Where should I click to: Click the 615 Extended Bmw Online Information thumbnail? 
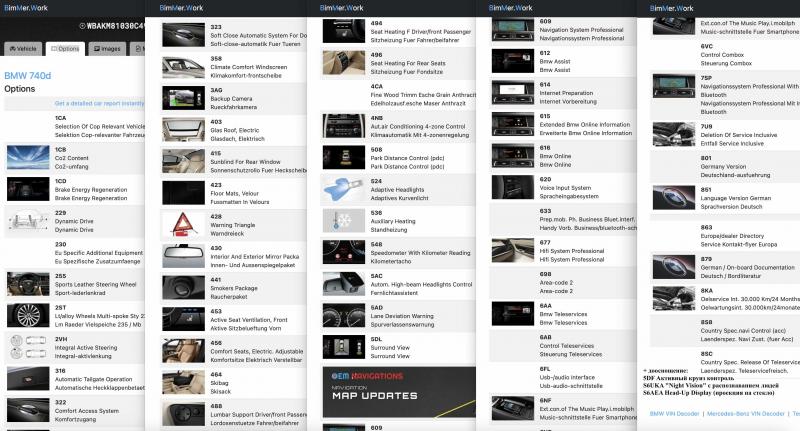(x=513, y=124)
